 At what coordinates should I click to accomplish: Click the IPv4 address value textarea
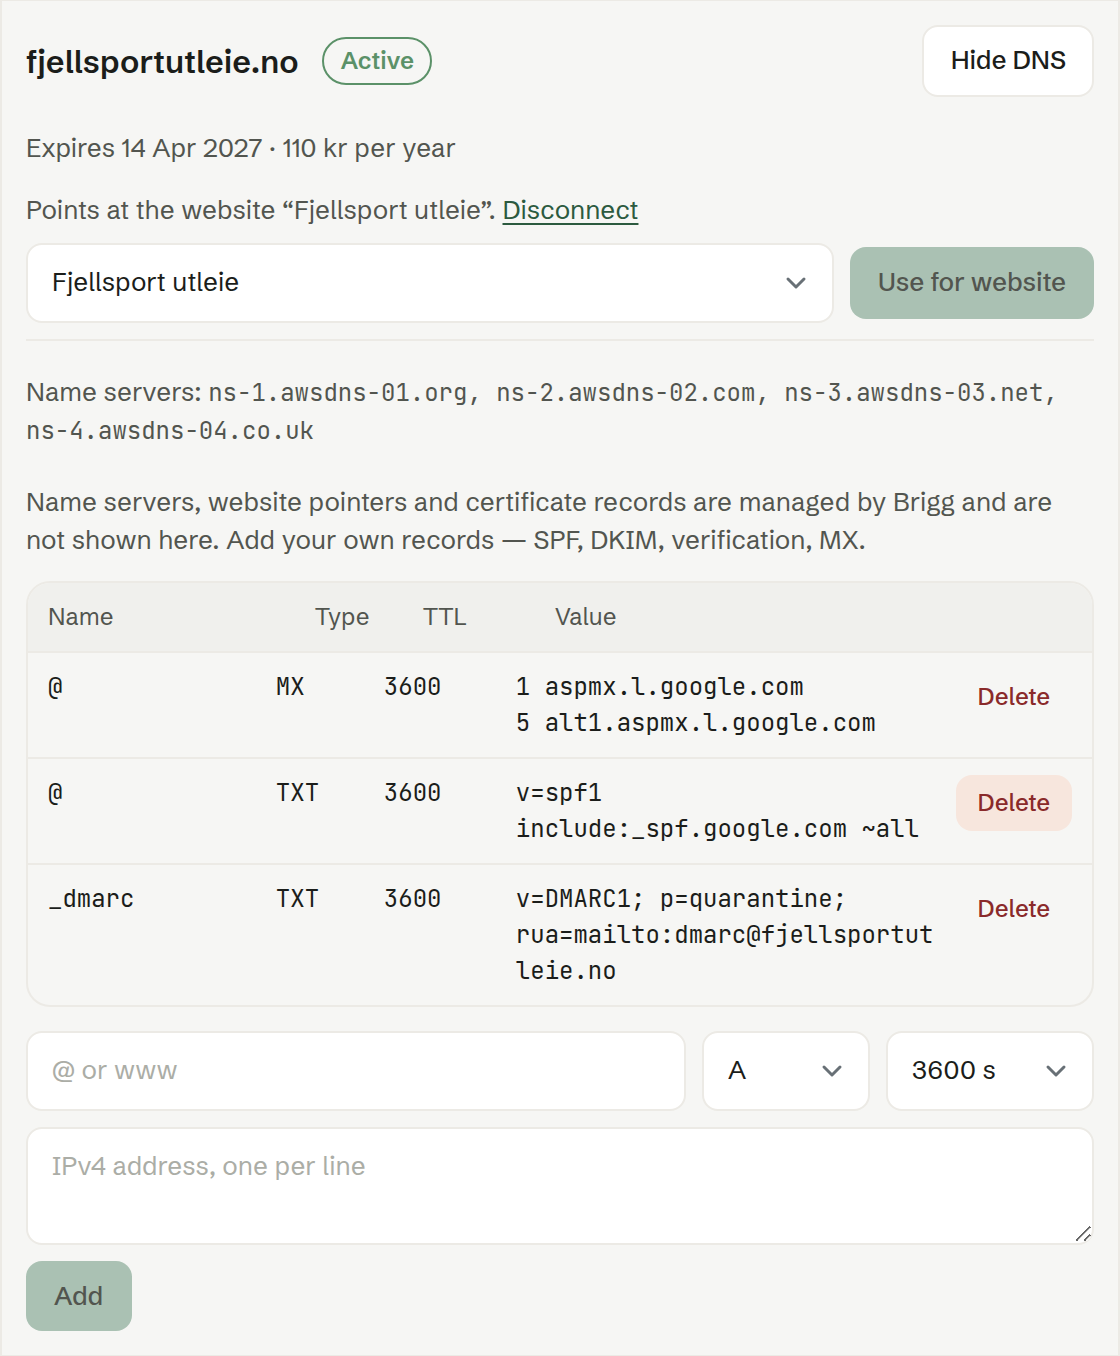coord(560,1186)
